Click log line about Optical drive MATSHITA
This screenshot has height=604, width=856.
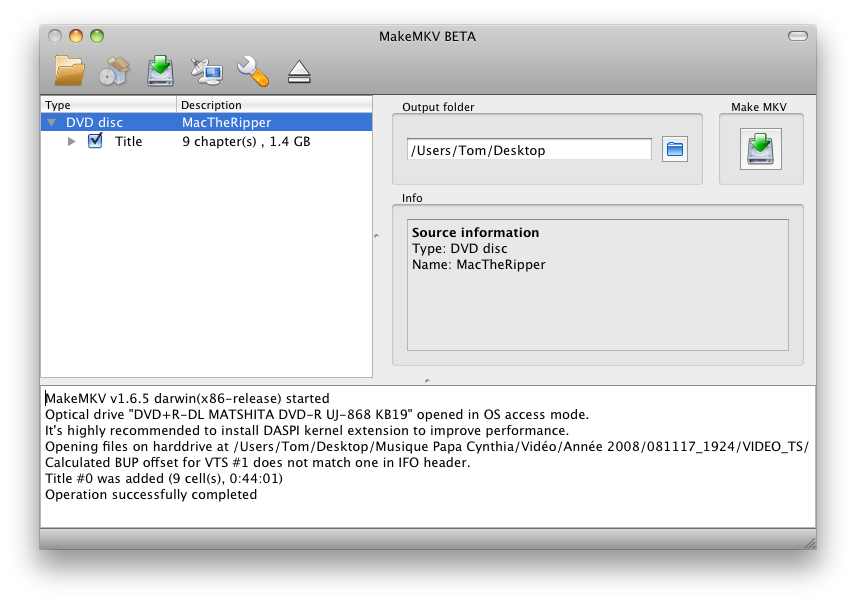point(317,414)
